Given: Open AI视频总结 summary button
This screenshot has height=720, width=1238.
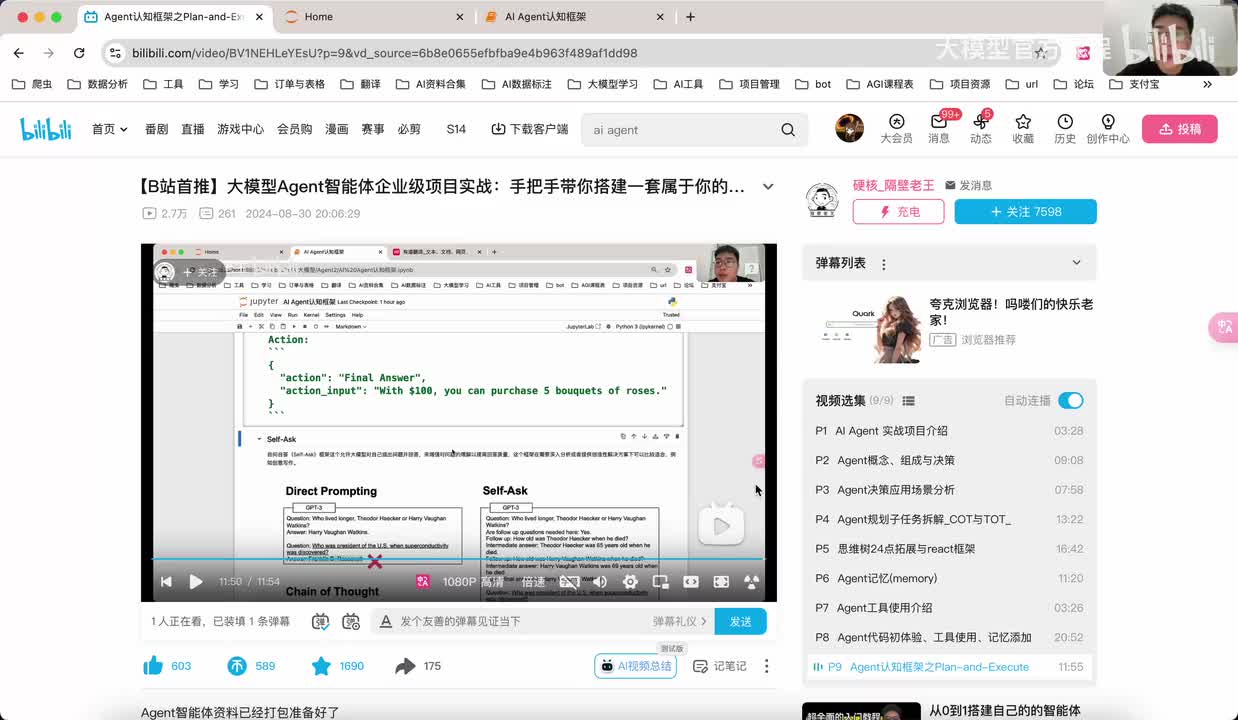Looking at the screenshot, I should 636,666.
